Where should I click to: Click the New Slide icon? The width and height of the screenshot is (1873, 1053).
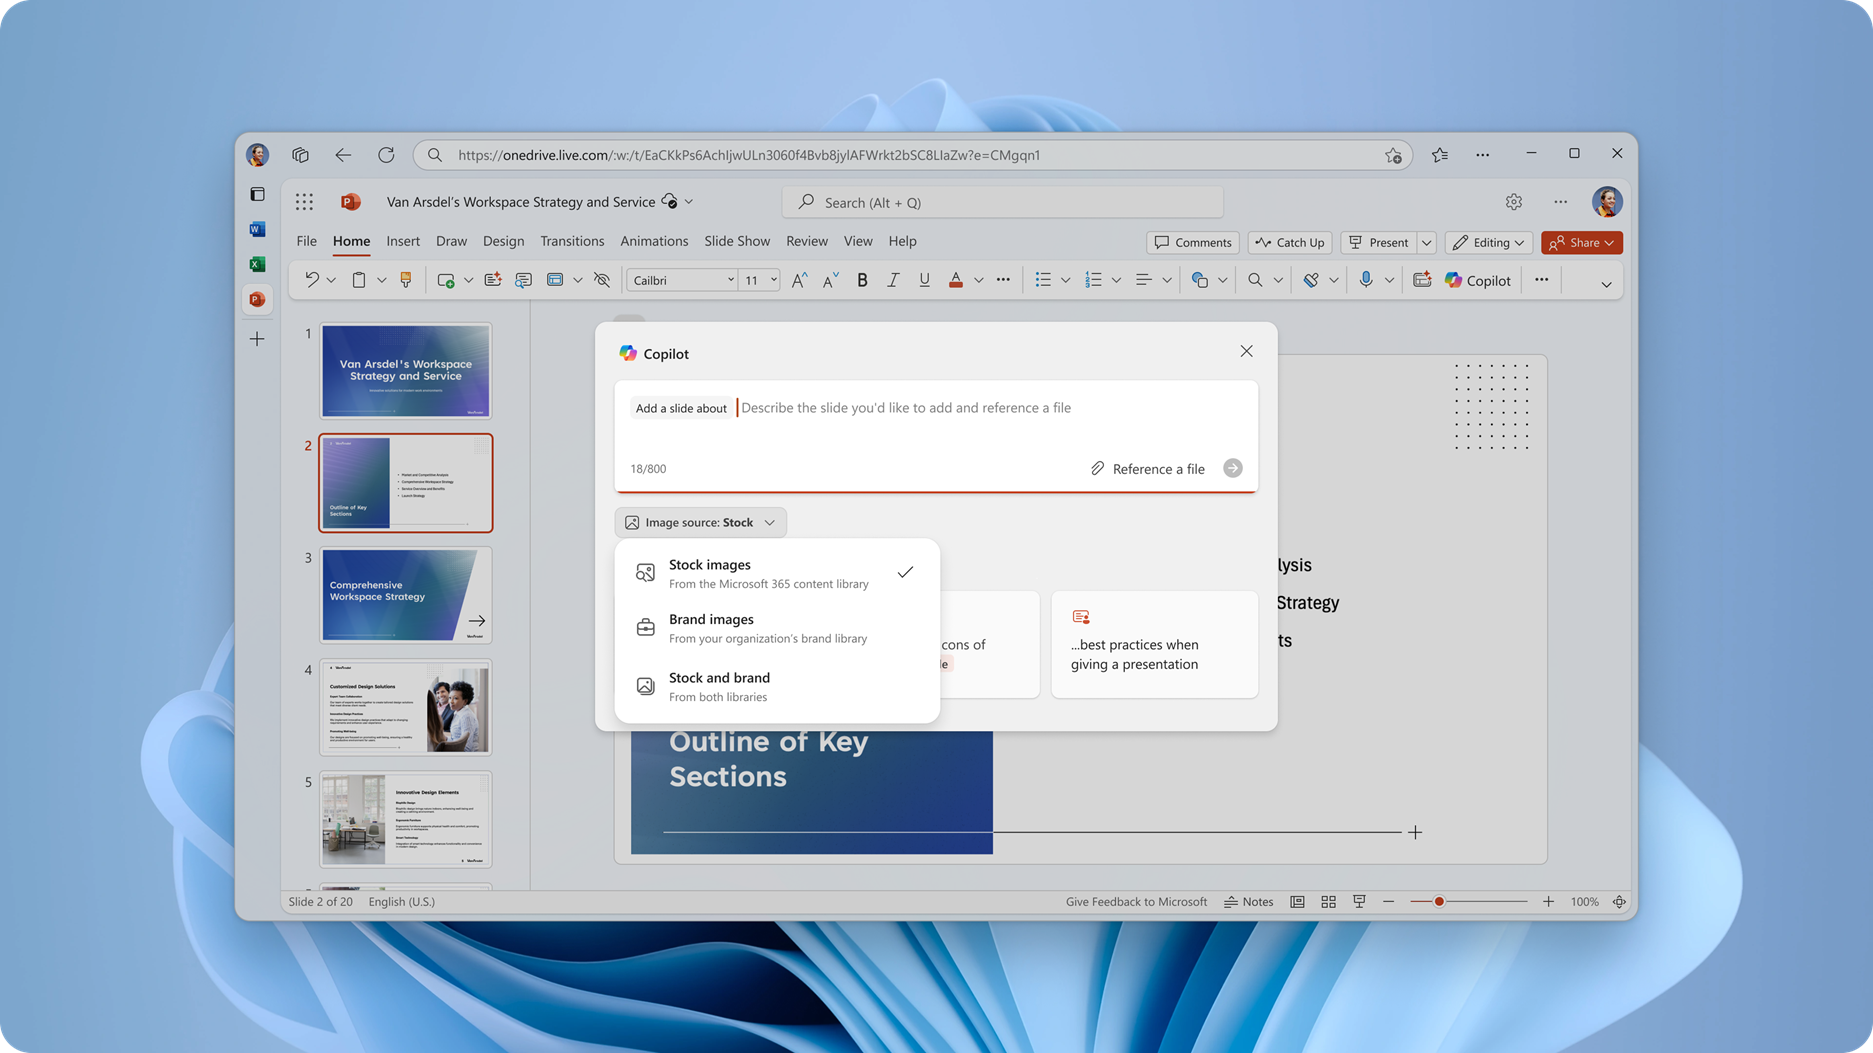[446, 281]
